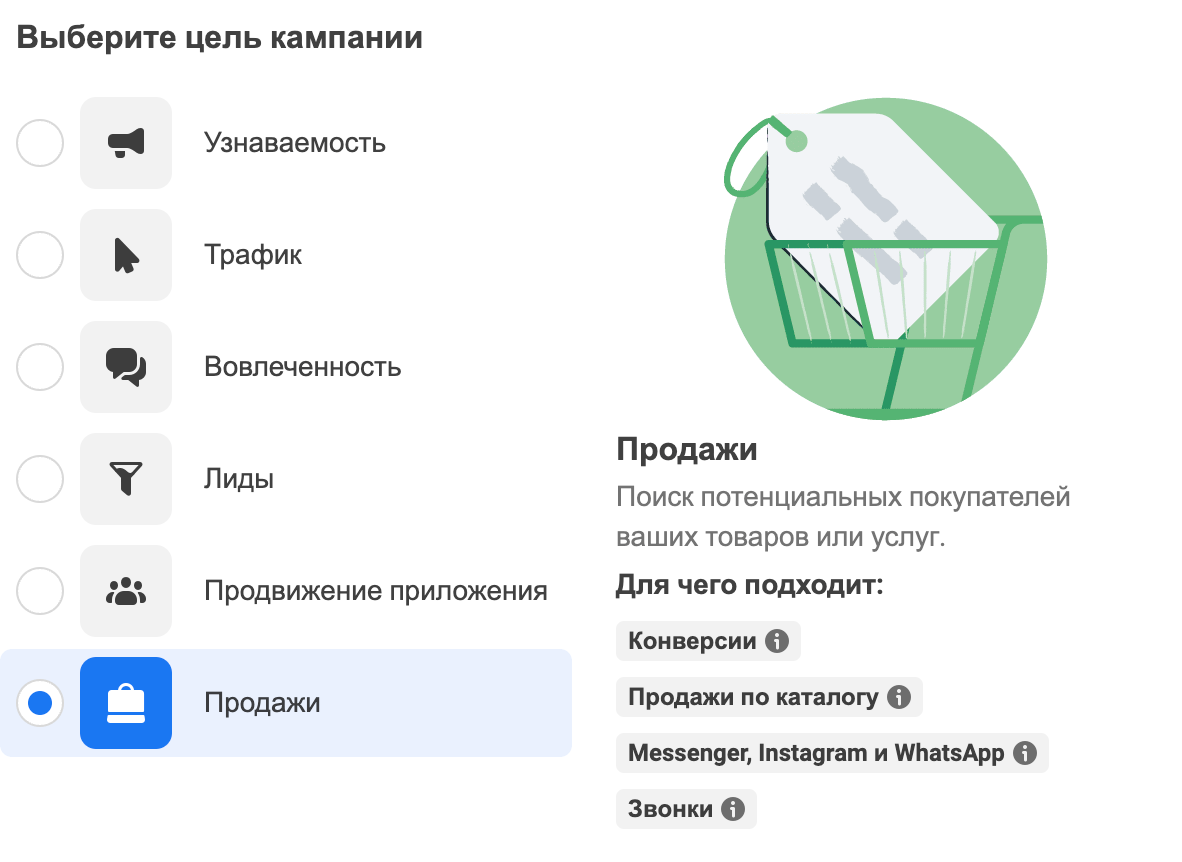This screenshot has width=1182, height=862.
Task: Click the funnel icon for Лиды
Action: coord(126,479)
